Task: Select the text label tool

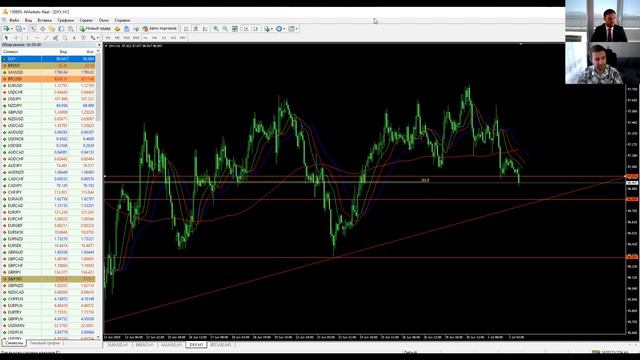Action: tap(83, 38)
